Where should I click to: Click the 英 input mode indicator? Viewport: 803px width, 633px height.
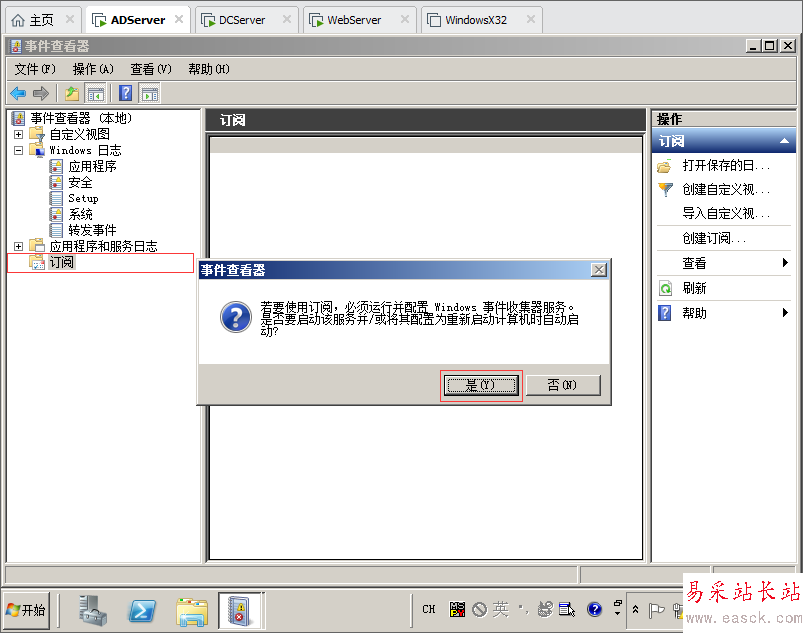(500, 609)
